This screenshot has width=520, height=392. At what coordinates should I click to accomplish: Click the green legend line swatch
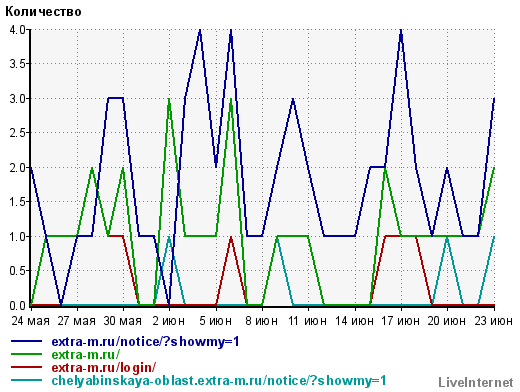(x=27, y=354)
